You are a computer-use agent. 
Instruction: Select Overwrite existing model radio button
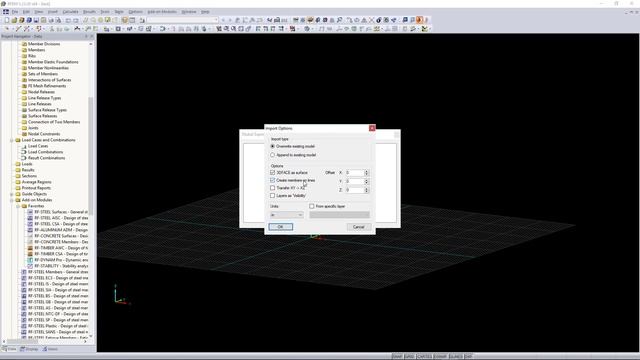pos(273,146)
